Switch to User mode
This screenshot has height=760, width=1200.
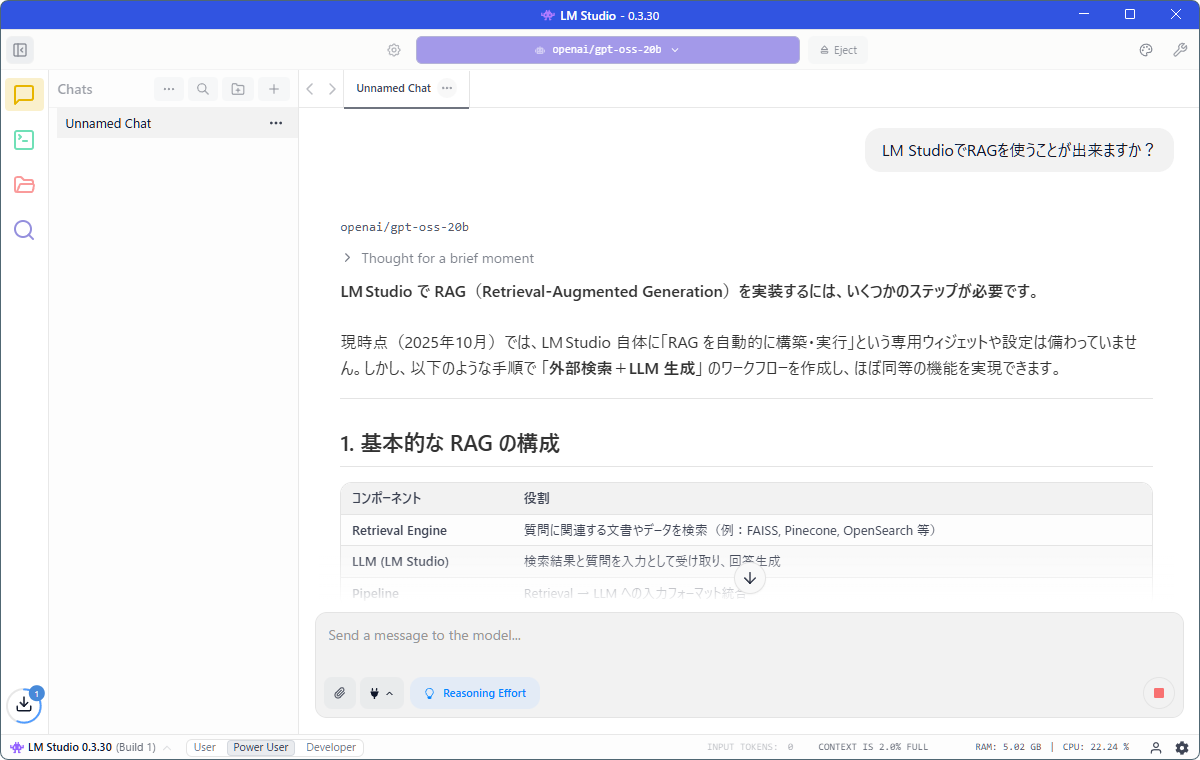pyautogui.click(x=205, y=747)
